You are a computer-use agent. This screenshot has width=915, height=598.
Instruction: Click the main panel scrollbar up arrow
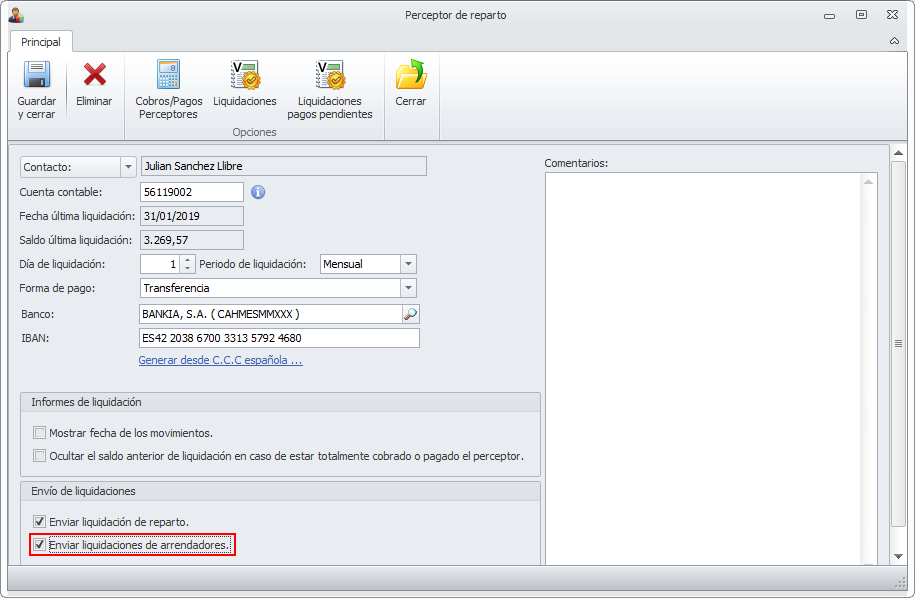pos(899,153)
